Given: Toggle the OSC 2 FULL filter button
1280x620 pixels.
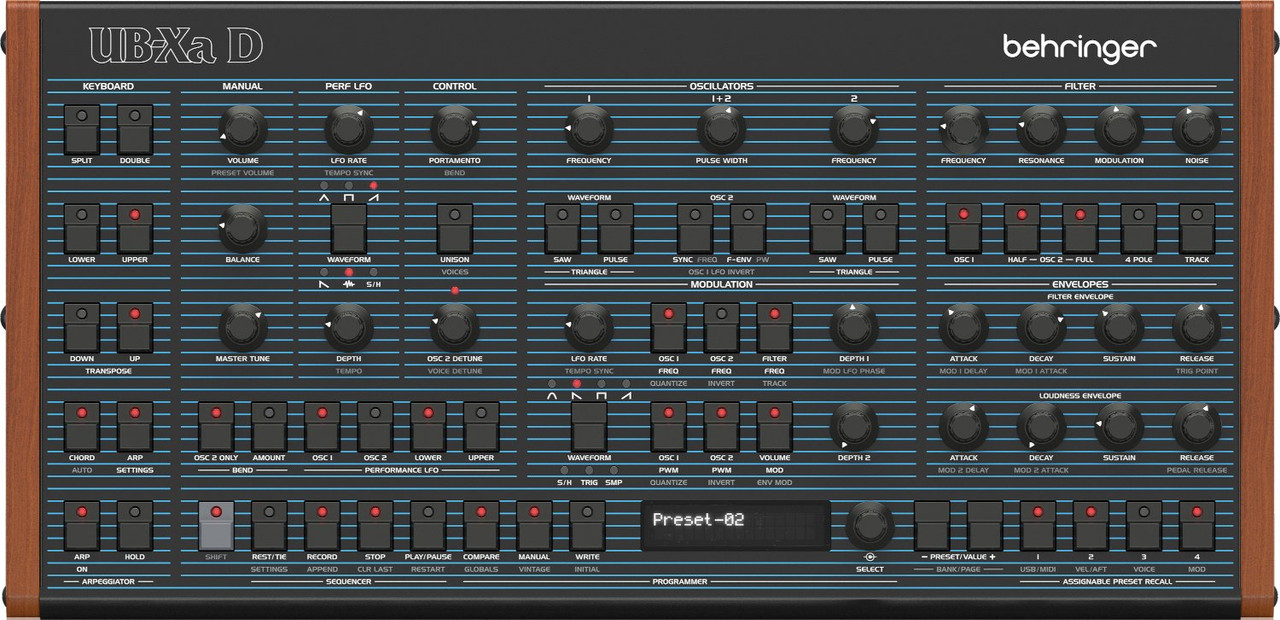Looking at the screenshot, I should click(x=1080, y=228).
